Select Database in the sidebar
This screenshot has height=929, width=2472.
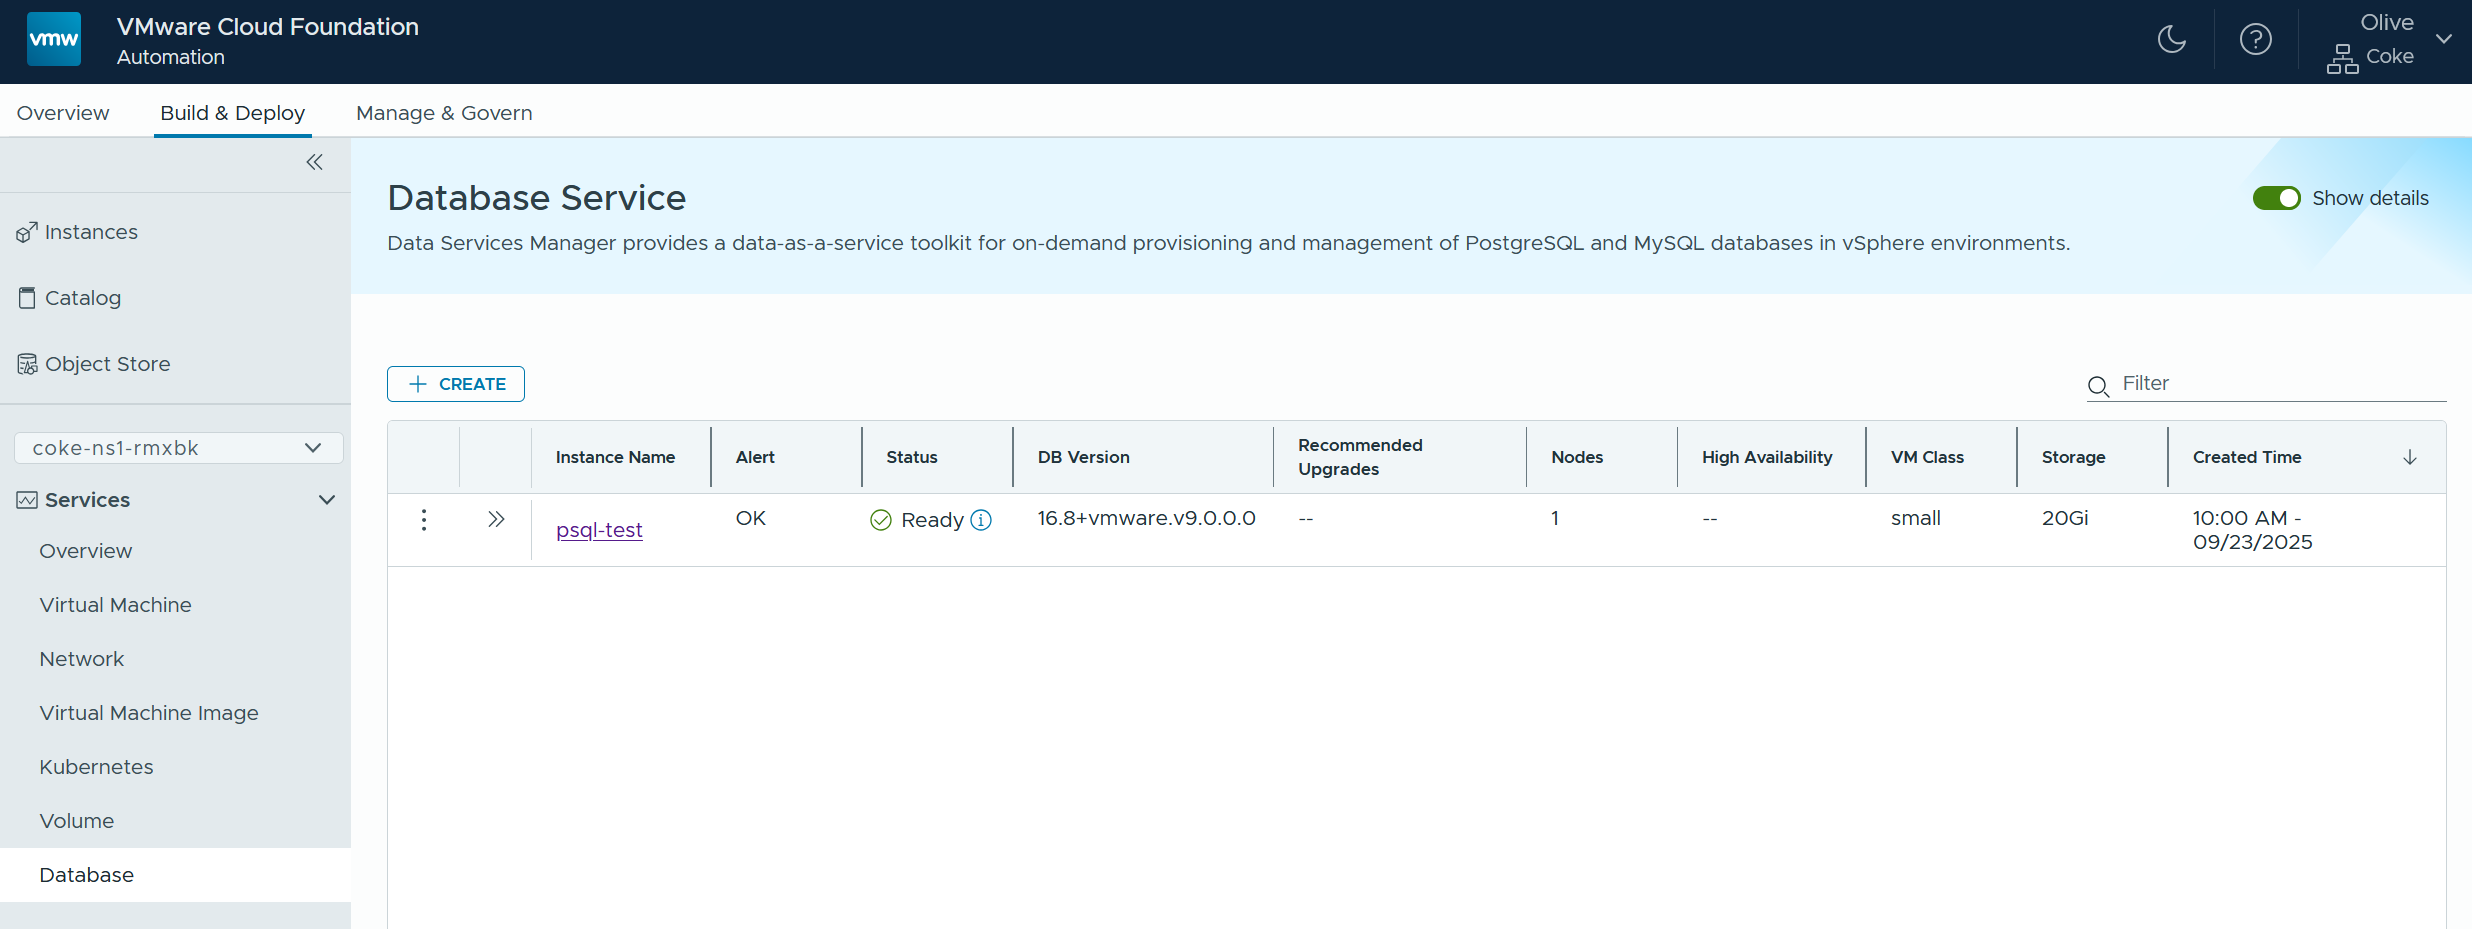[x=176, y=875]
